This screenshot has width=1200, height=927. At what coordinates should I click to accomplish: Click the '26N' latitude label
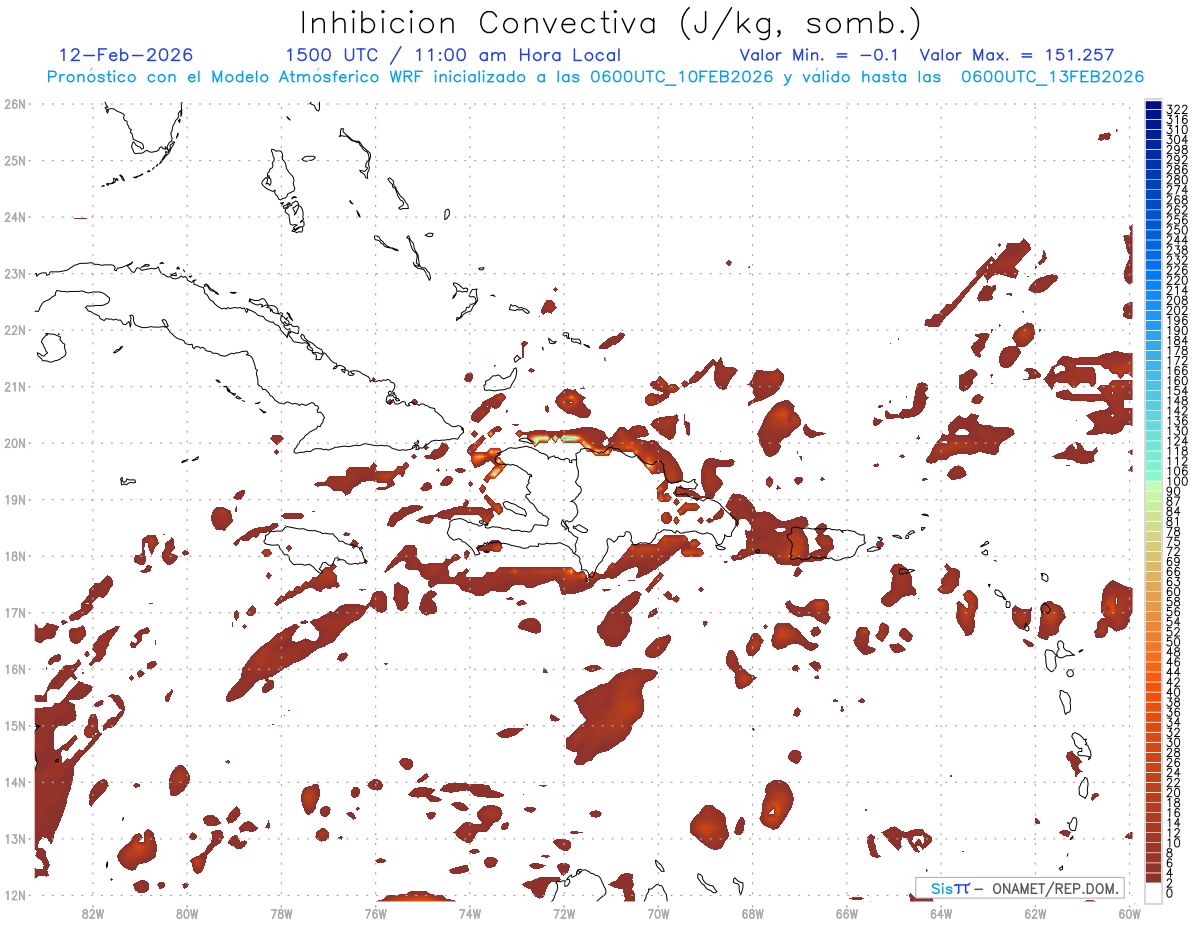[15, 104]
